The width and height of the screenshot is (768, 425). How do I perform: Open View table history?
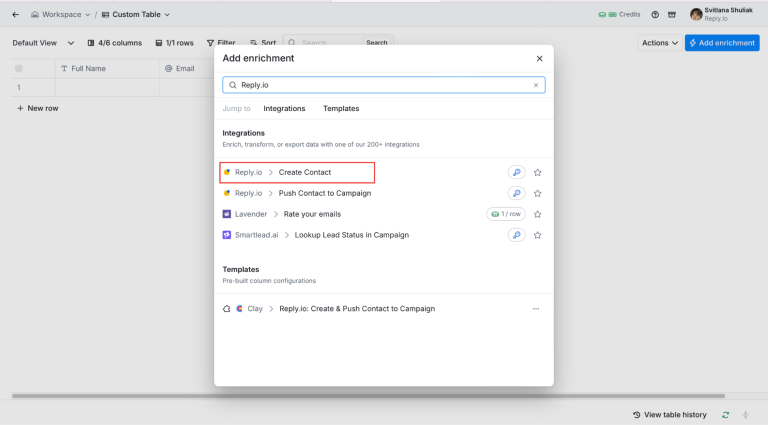[x=670, y=415]
